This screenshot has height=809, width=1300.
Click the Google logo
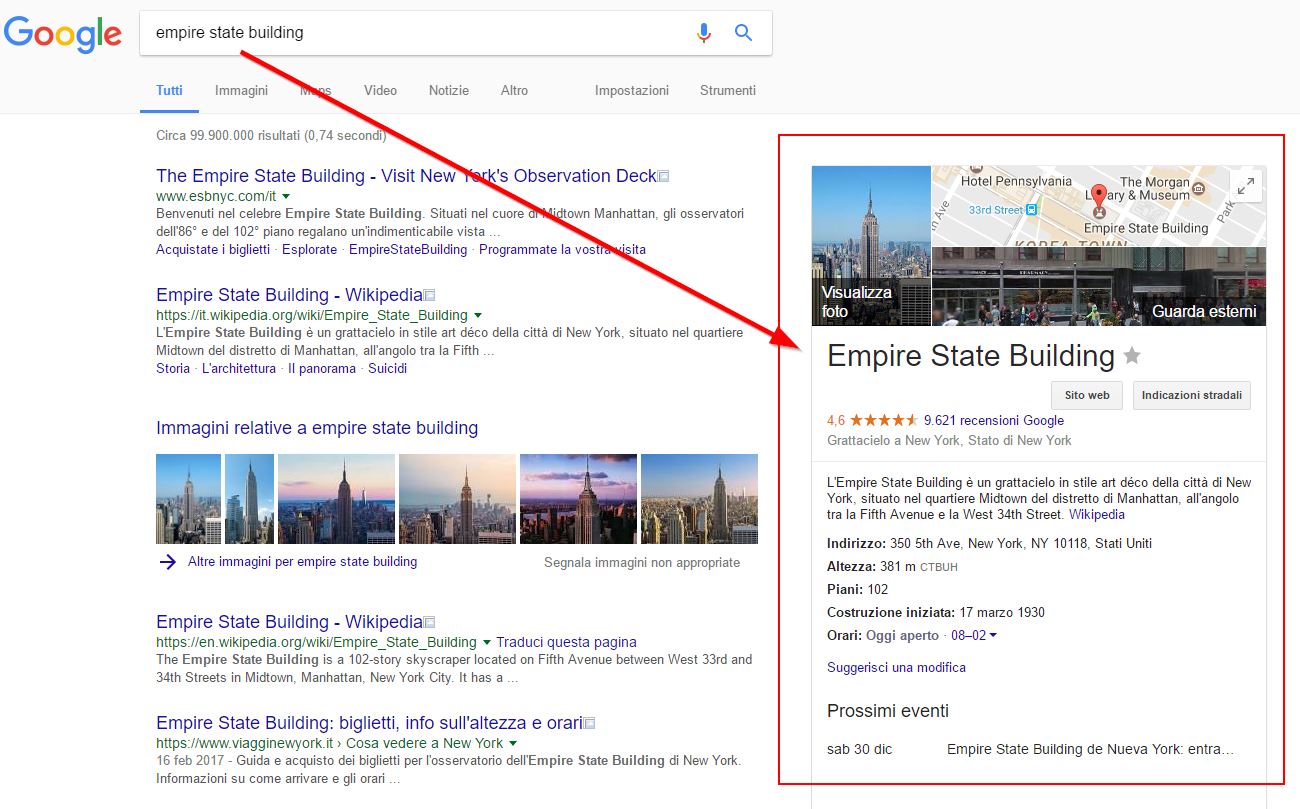coord(63,34)
